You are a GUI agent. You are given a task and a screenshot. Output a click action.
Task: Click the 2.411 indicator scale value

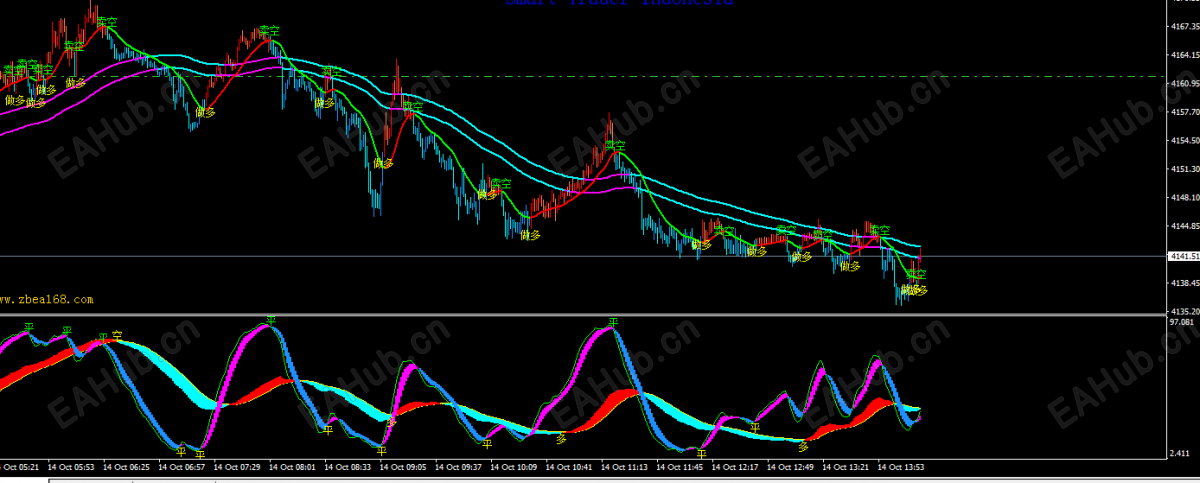point(1179,454)
